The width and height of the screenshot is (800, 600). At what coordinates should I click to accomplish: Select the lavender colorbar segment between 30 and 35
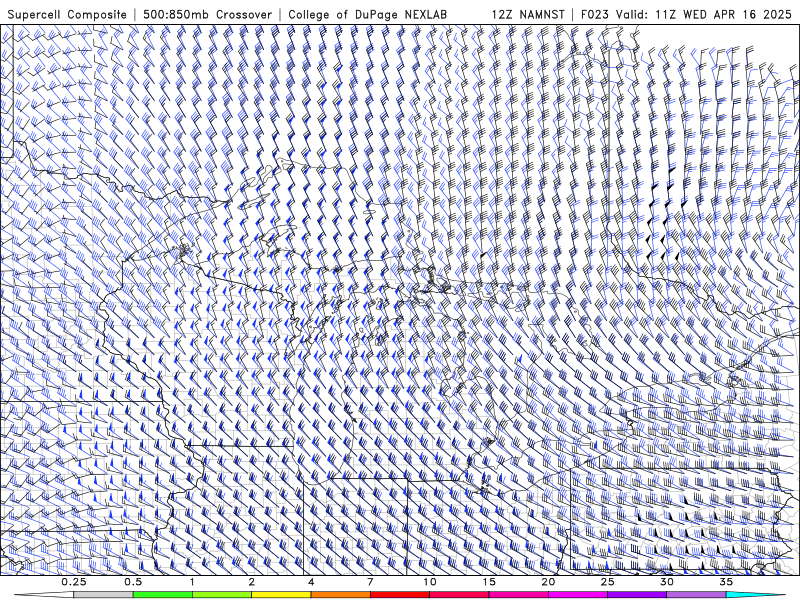click(696, 595)
